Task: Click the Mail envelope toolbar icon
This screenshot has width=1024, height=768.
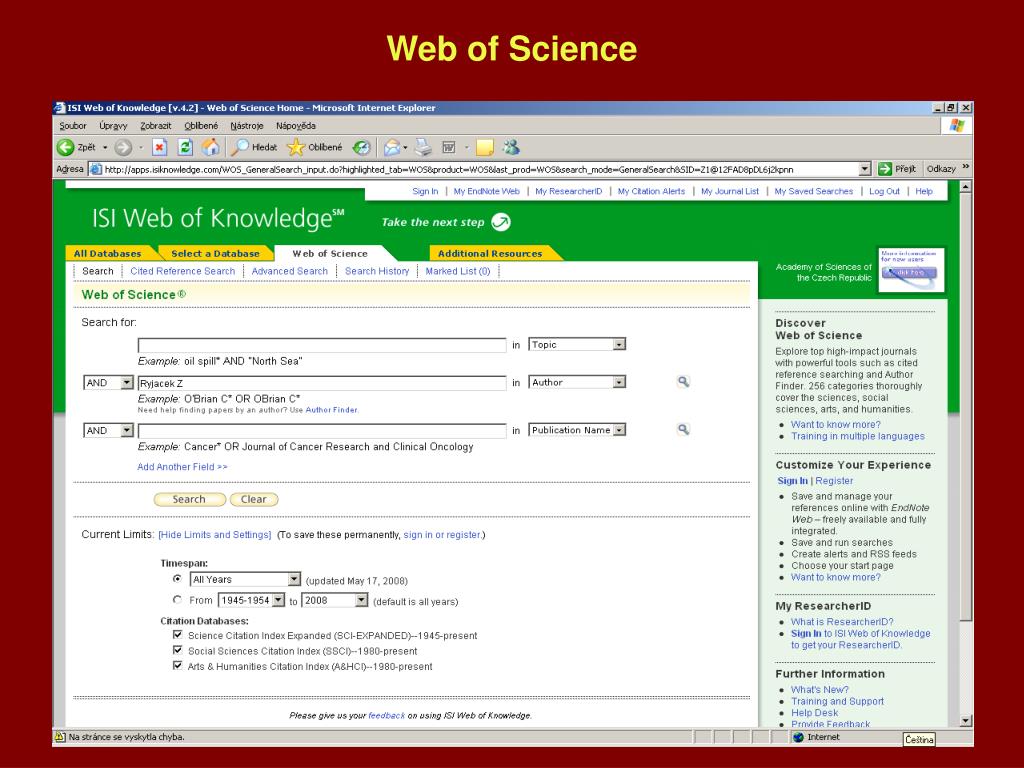Action: (392, 148)
